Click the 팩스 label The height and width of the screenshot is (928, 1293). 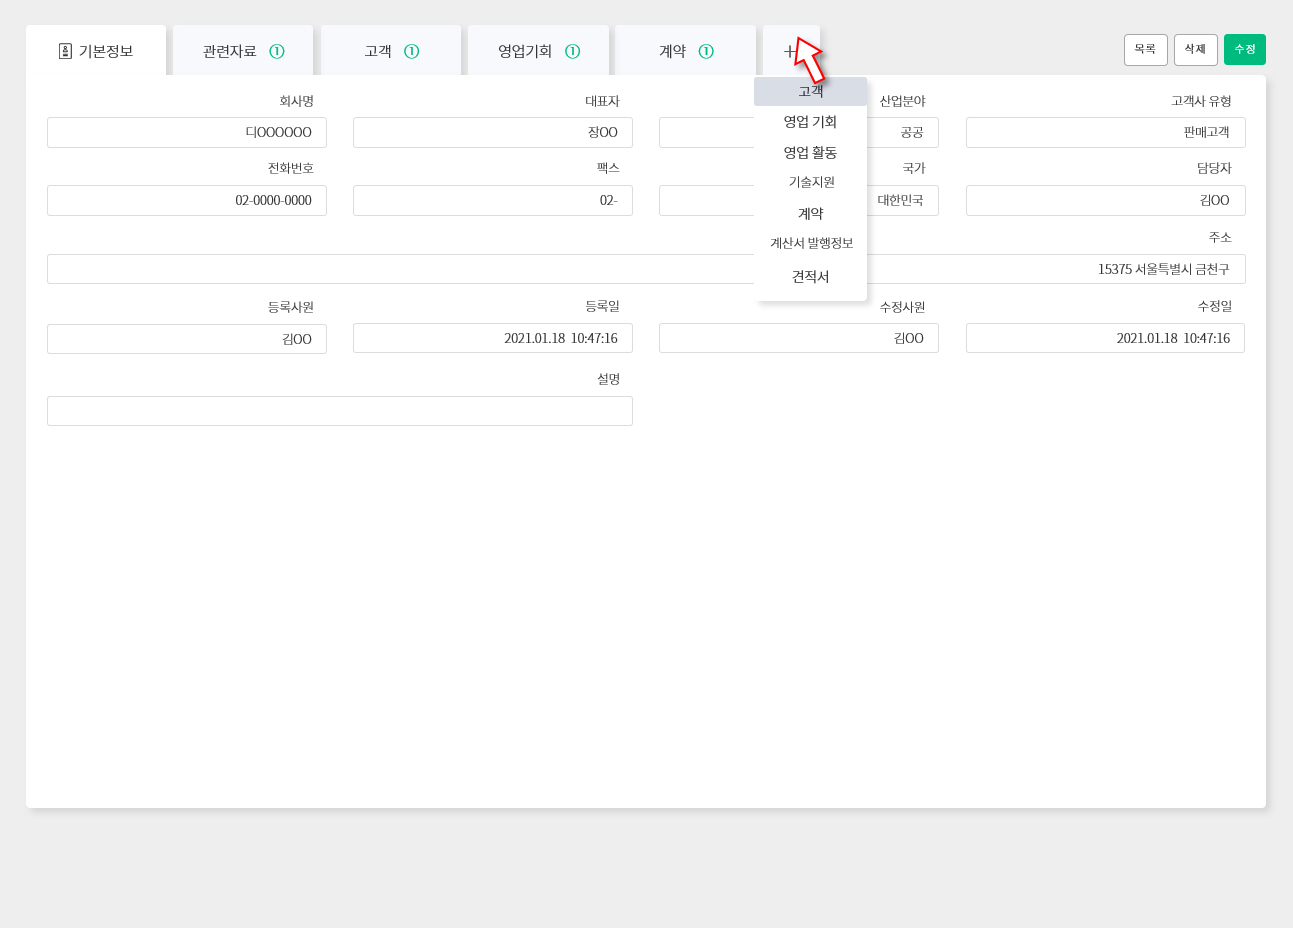coord(608,168)
